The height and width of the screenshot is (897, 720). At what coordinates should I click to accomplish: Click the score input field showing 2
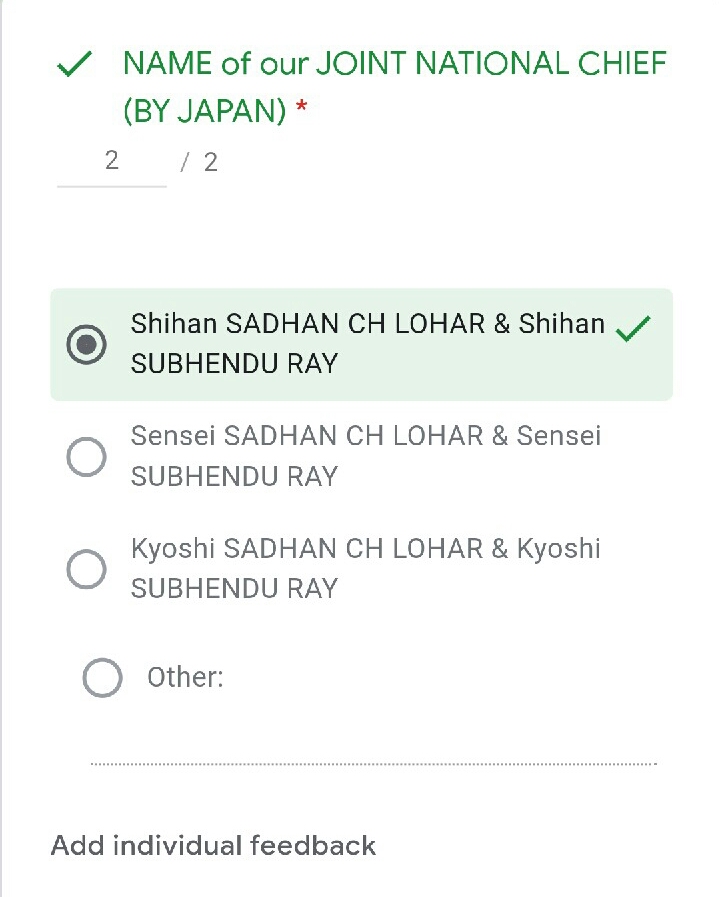point(111,161)
